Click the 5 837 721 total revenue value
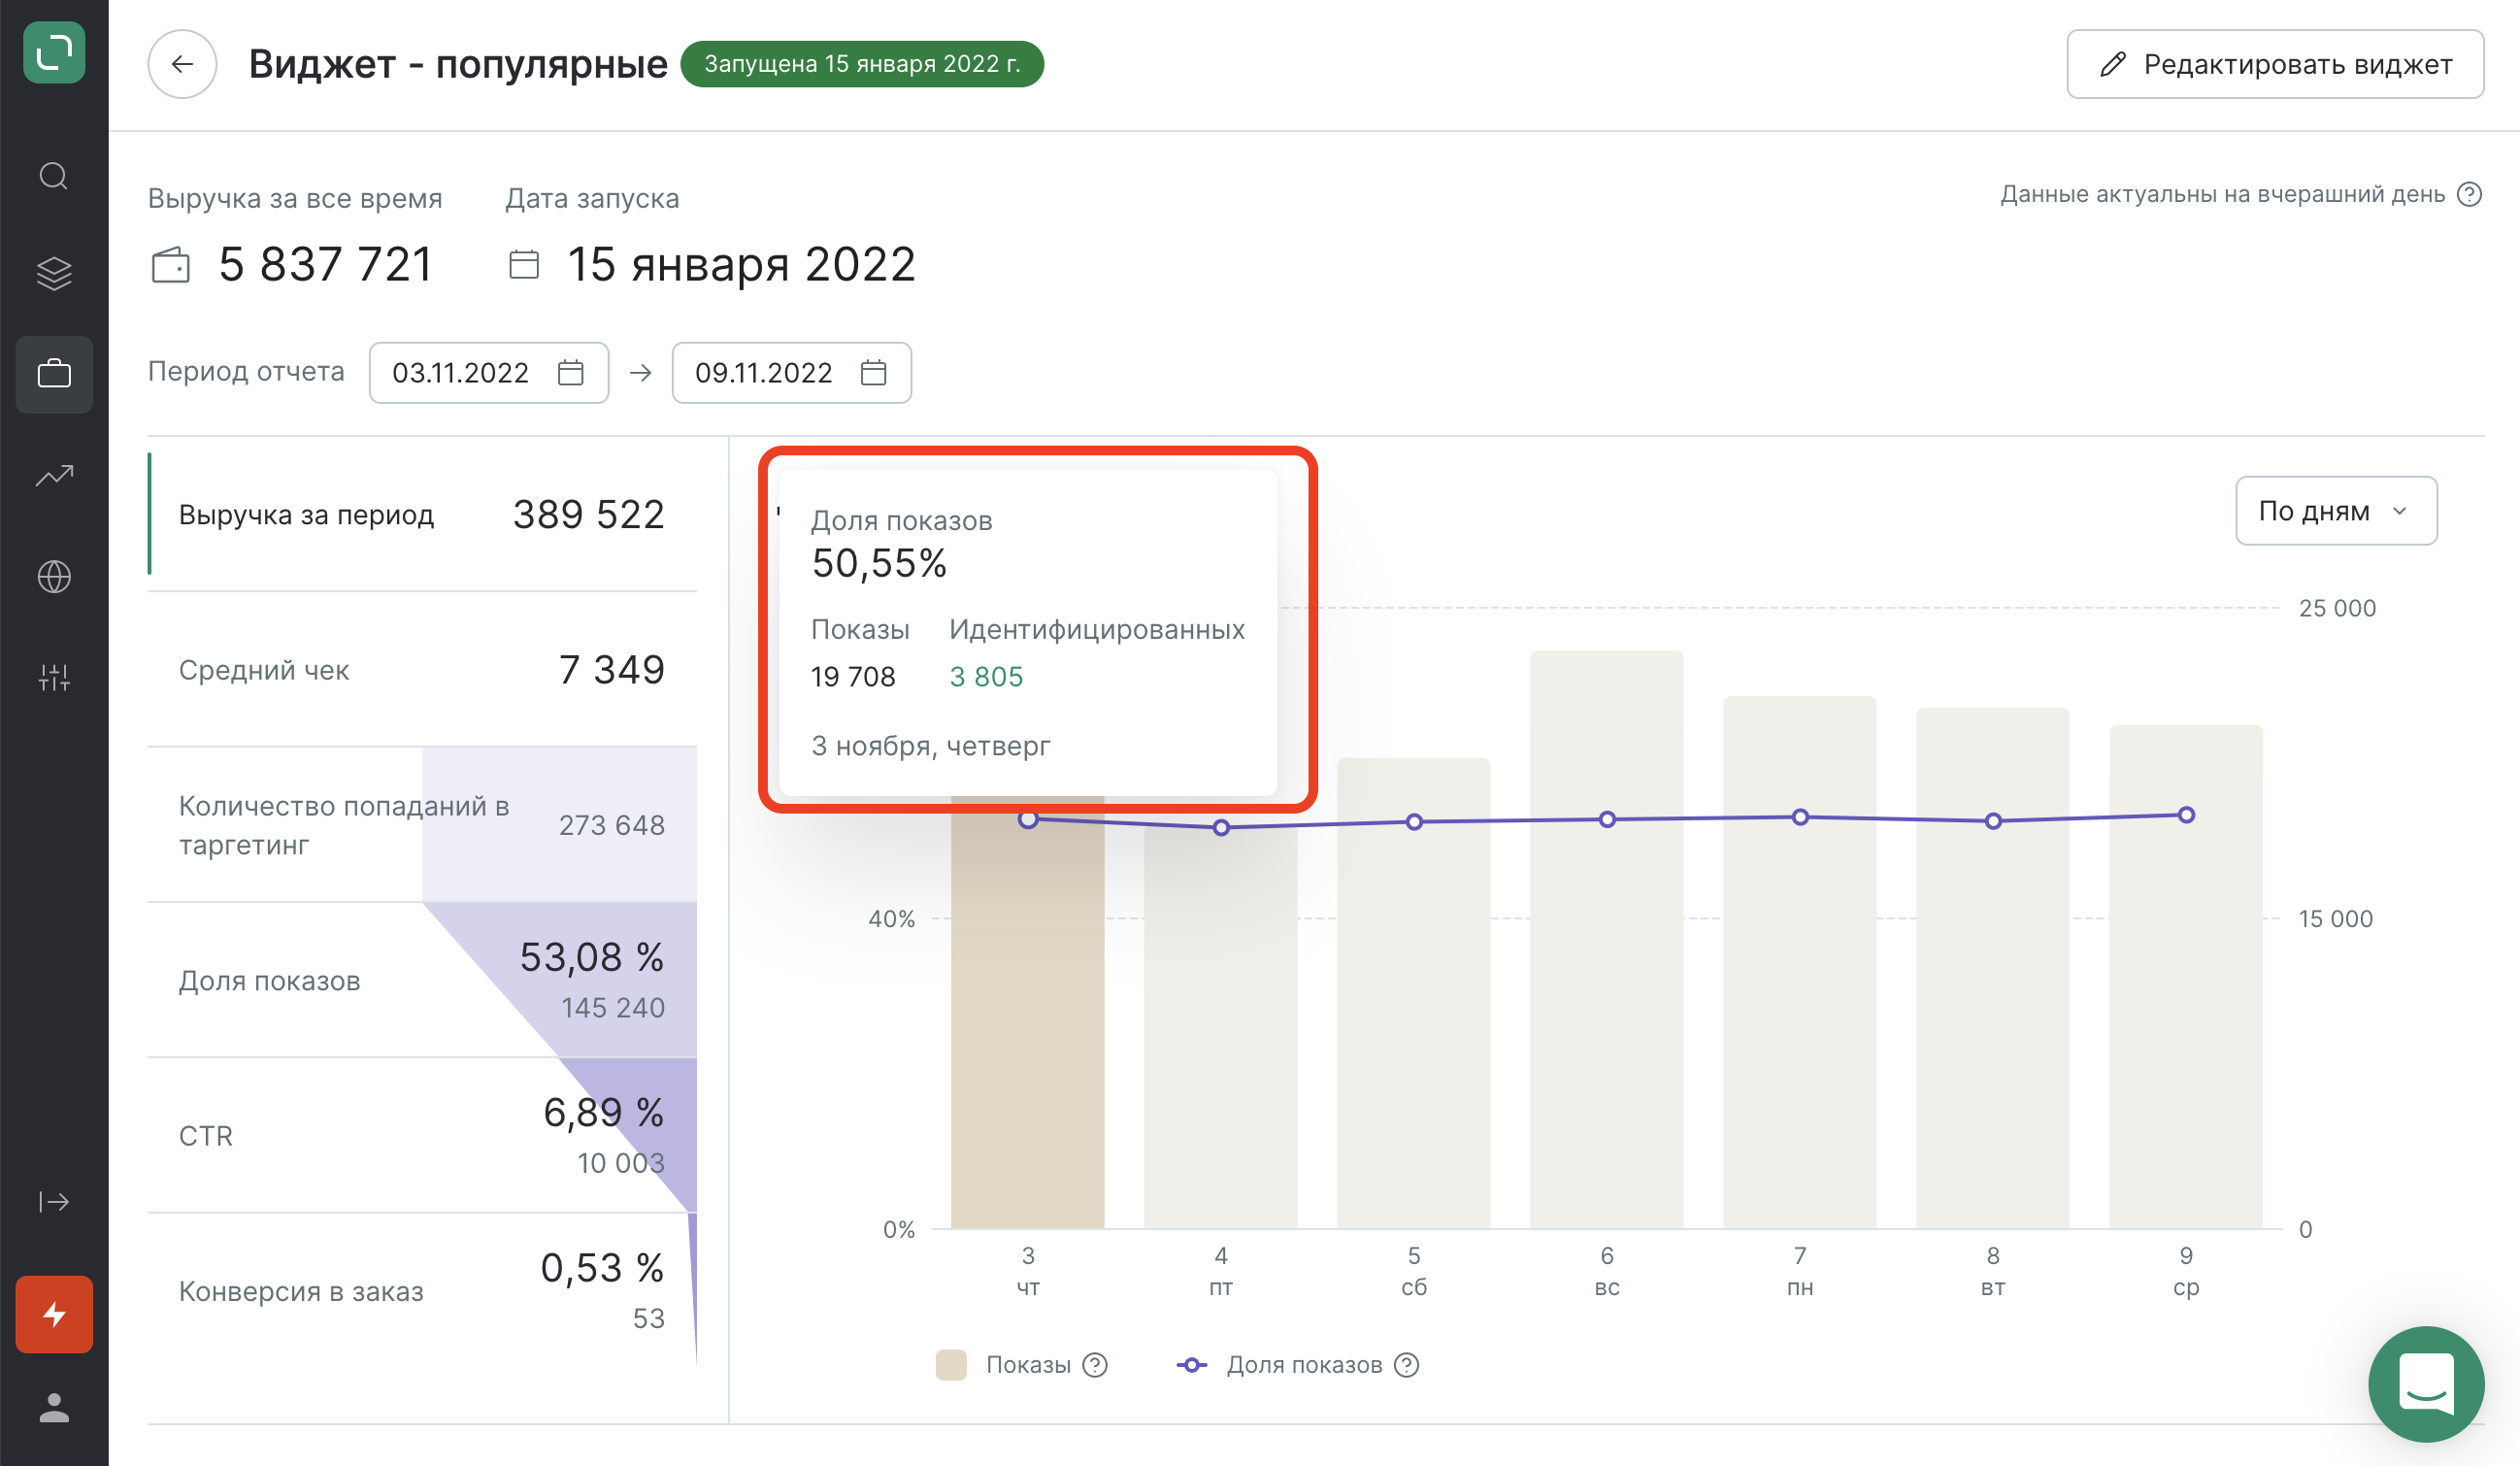Image resolution: width=2520 pixels, height=1466 pixels. [326, 265]
